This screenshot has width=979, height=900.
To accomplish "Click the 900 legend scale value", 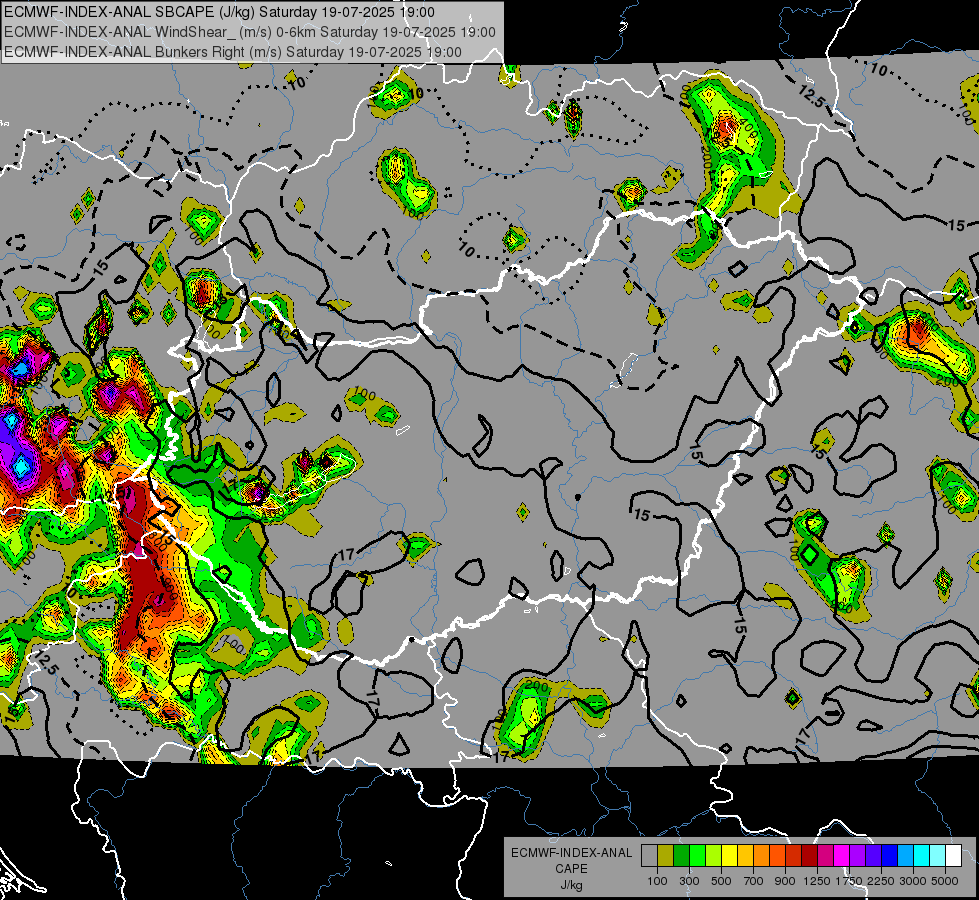I will click(785, 881).
